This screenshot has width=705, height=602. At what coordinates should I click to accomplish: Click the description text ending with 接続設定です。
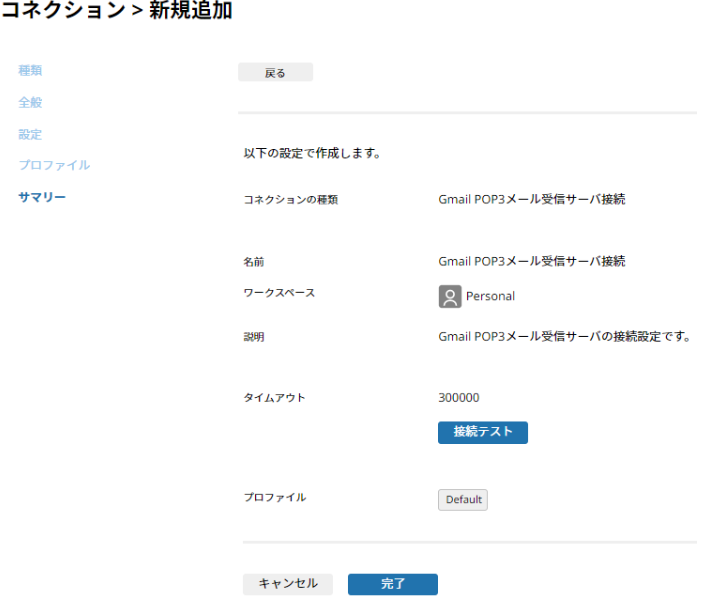(565, 337)
